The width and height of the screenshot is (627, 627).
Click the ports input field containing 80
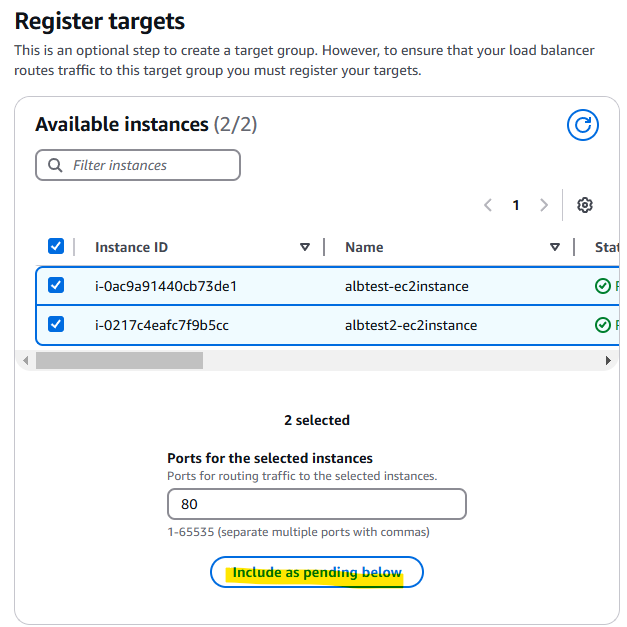pyautogui.click(x=317, y=504)
